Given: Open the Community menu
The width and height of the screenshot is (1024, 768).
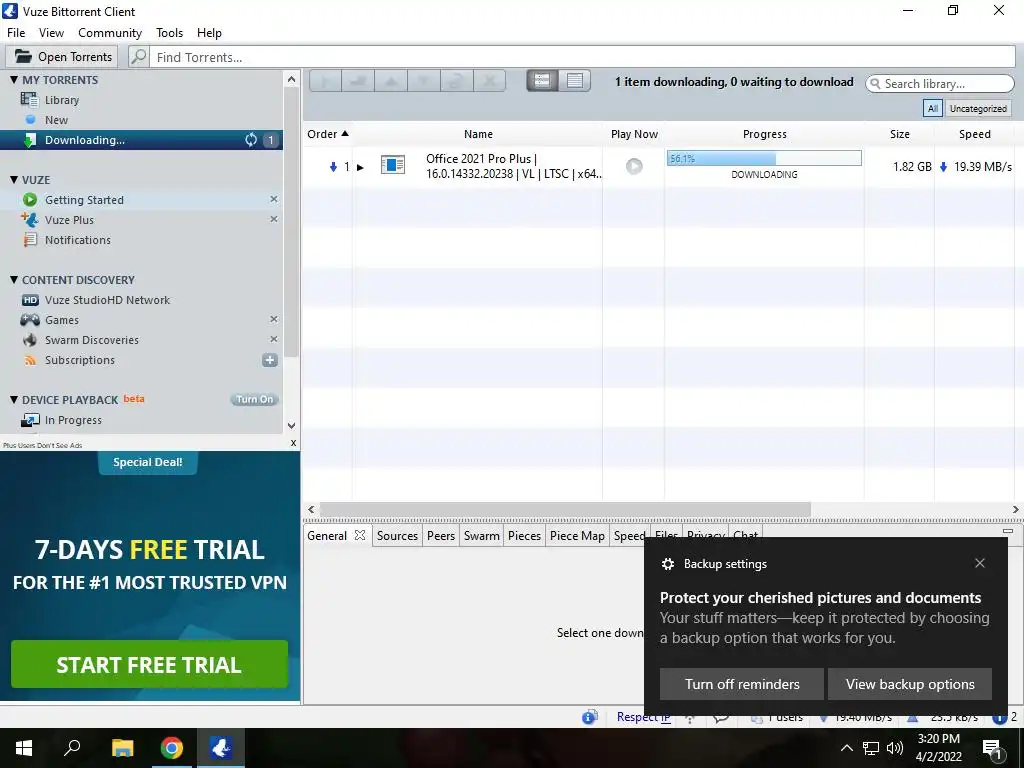Looking at the screenshot, I should (x=110, y=33).
